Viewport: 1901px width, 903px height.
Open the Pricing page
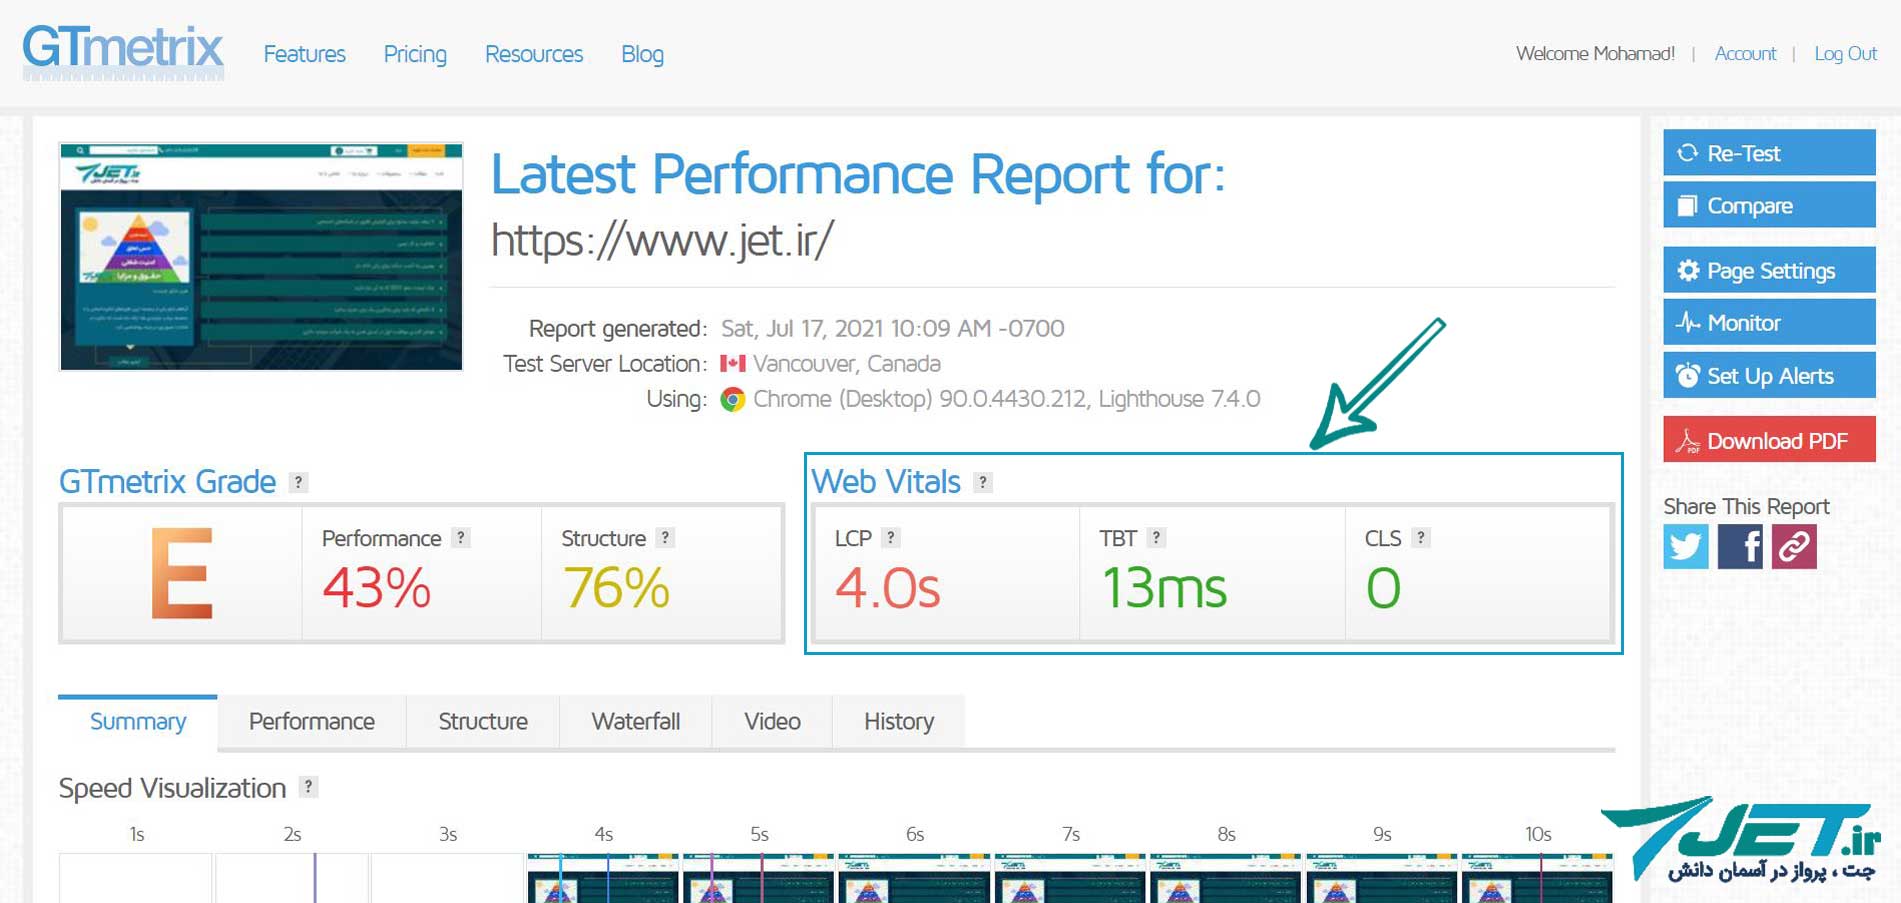coord(415,54)
